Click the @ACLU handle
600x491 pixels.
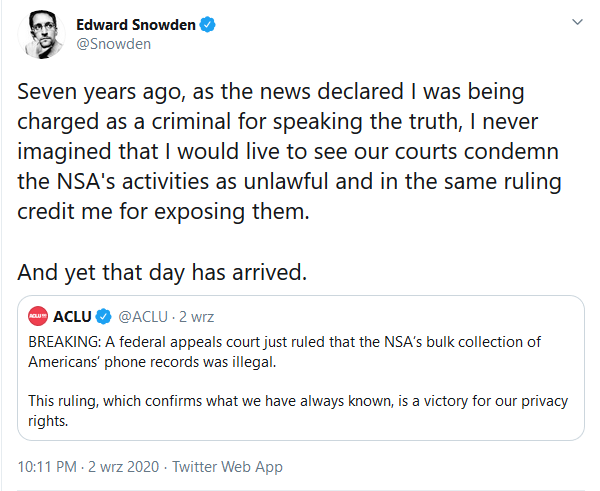click(x=143, y=317)
